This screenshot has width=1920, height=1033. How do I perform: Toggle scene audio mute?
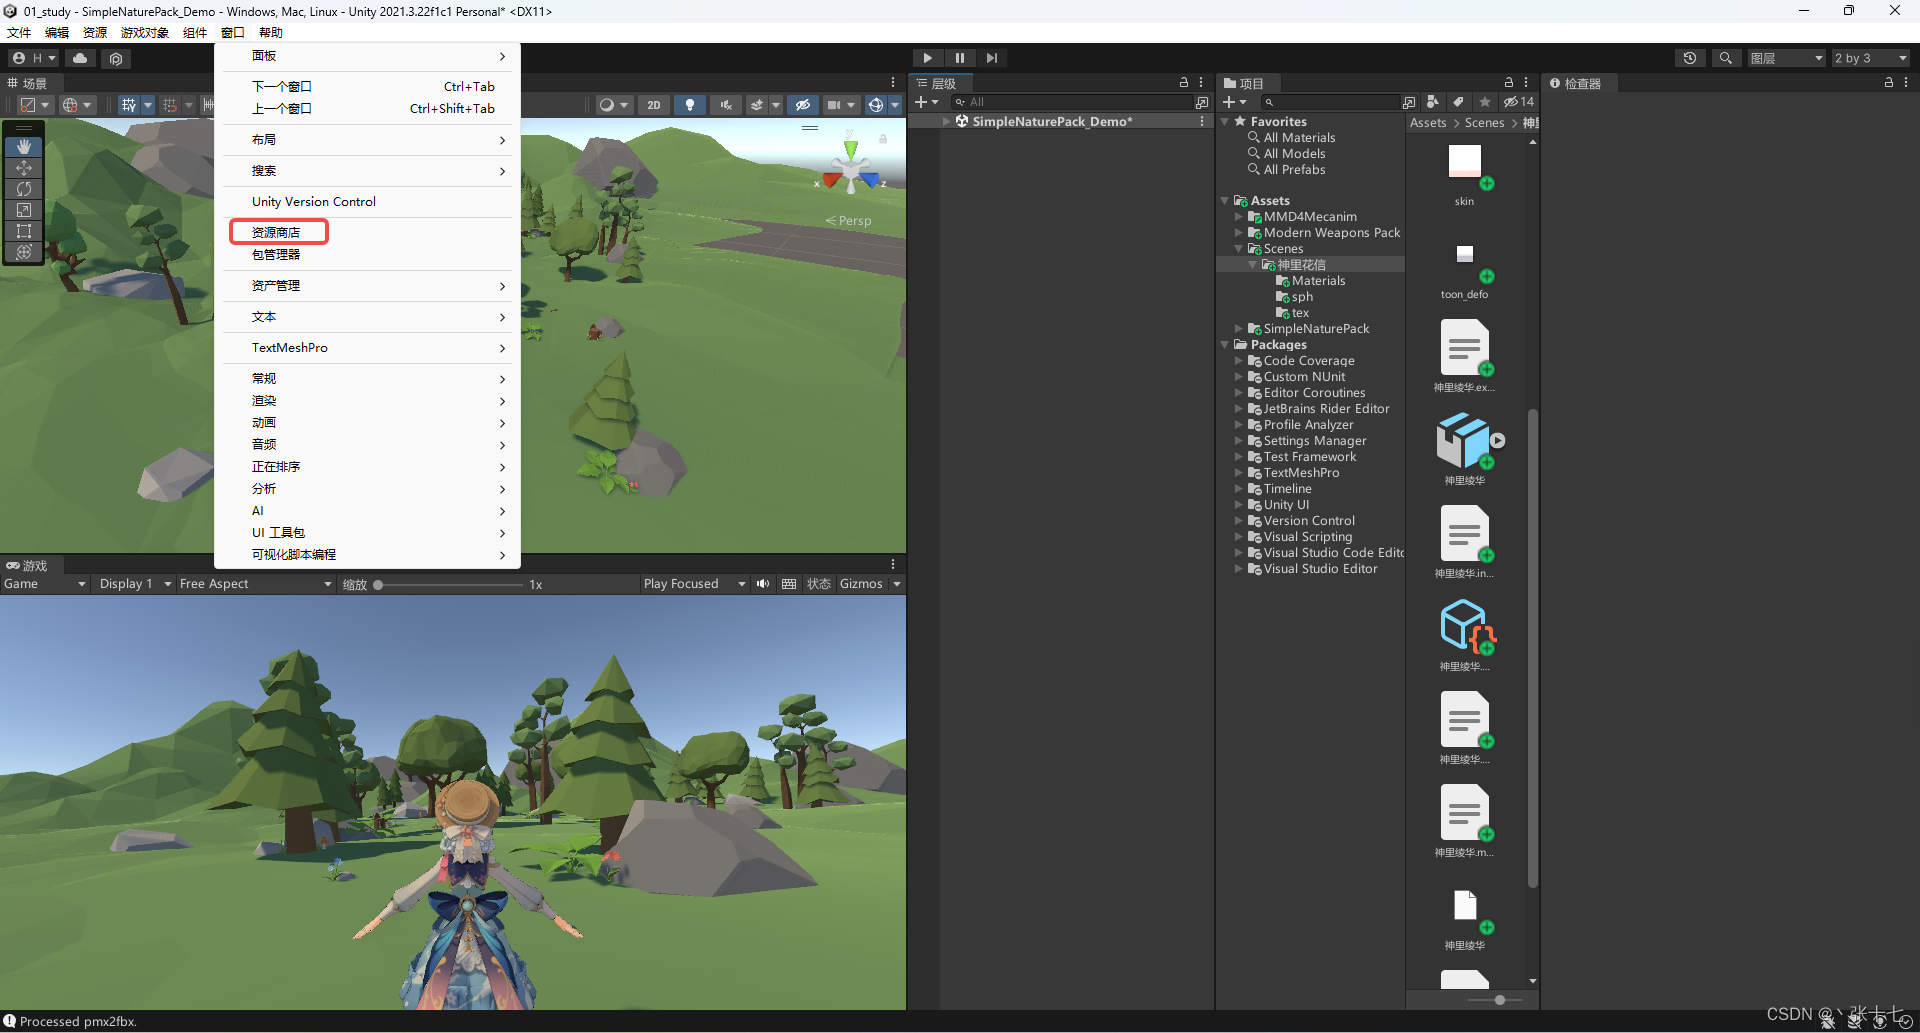tap(726, 105)
